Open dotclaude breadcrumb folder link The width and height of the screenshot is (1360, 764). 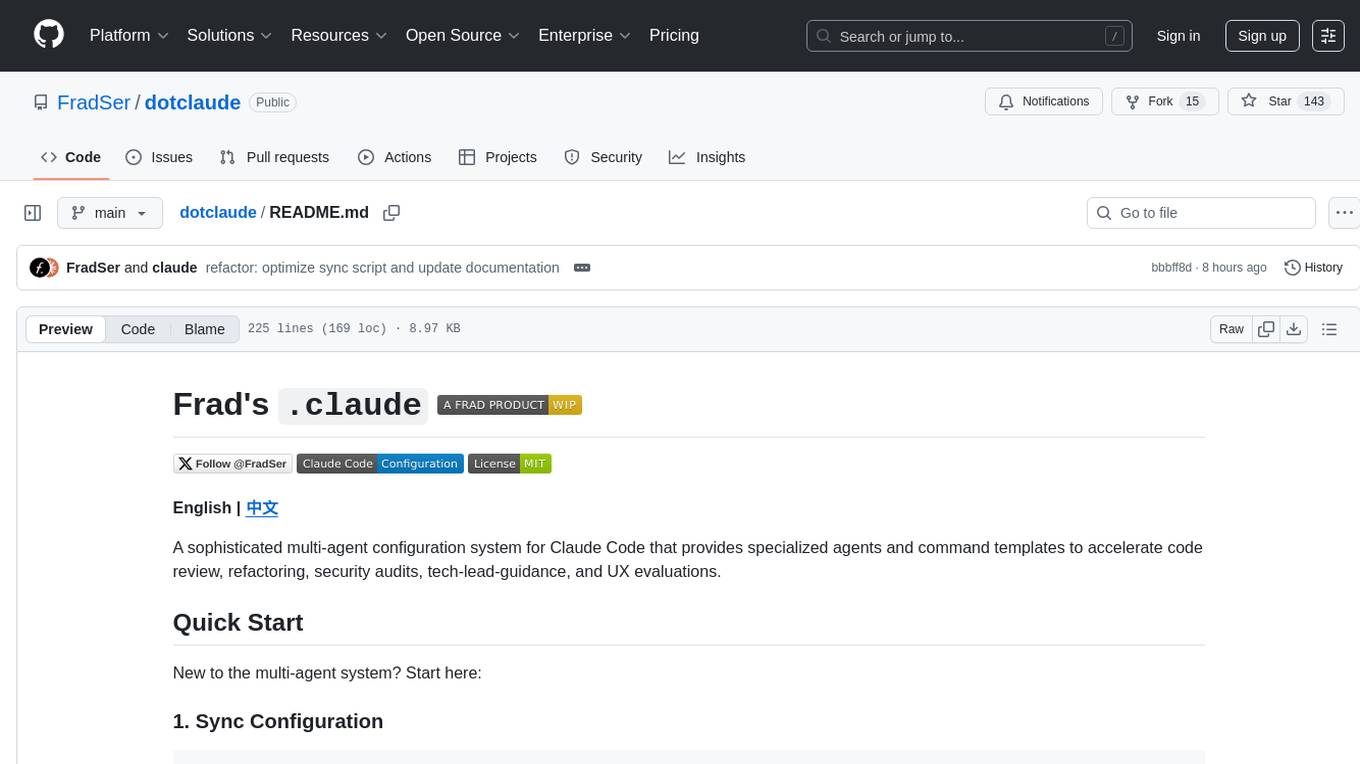pos(218,213)
